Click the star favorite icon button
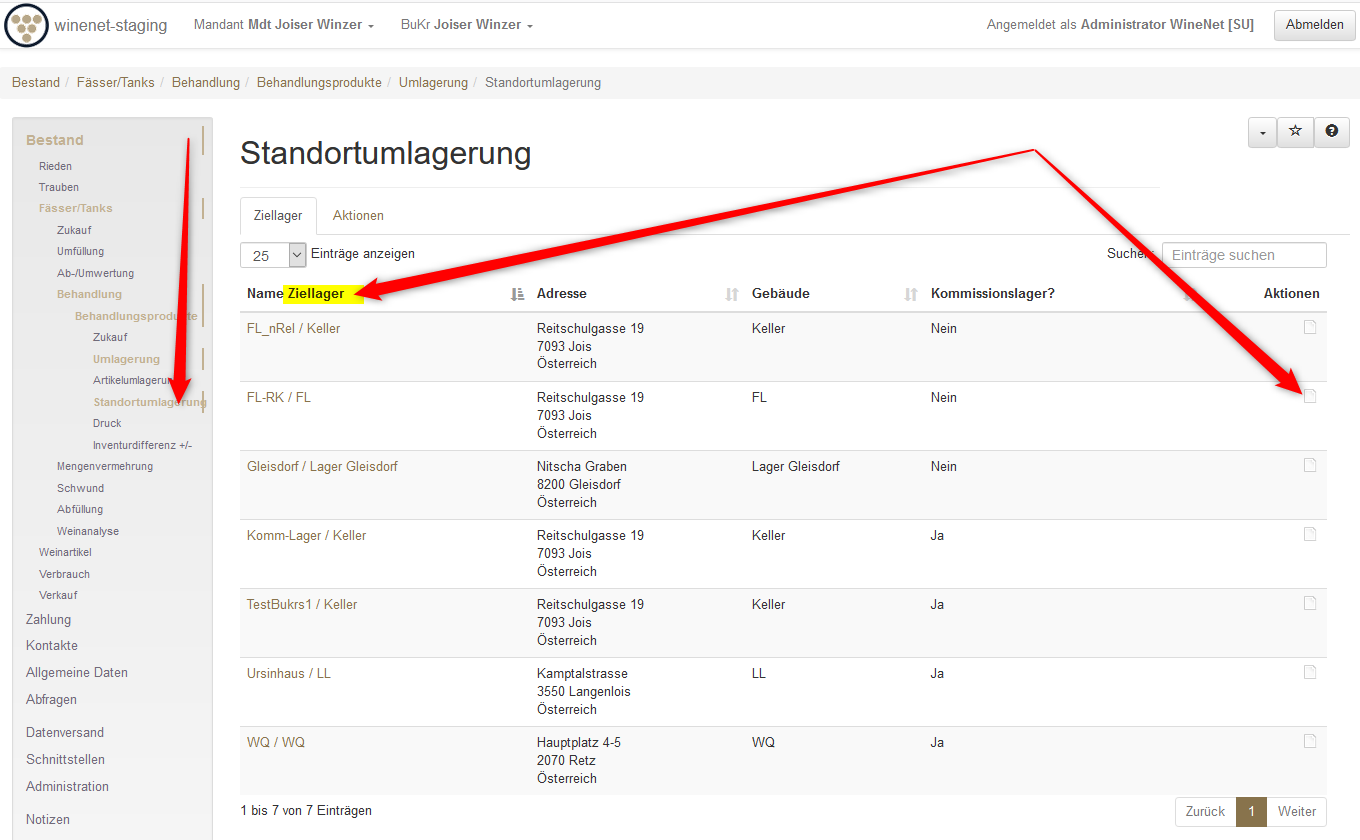1360x840 pixels. point(1295,132)
